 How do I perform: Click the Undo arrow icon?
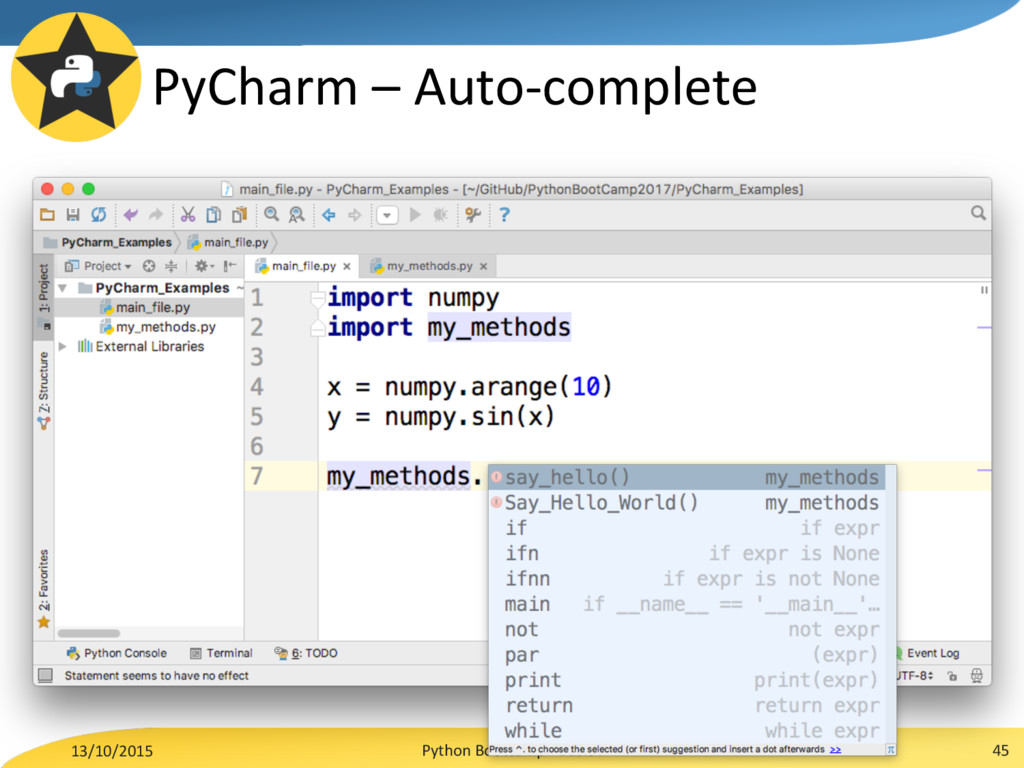(131, 215)
